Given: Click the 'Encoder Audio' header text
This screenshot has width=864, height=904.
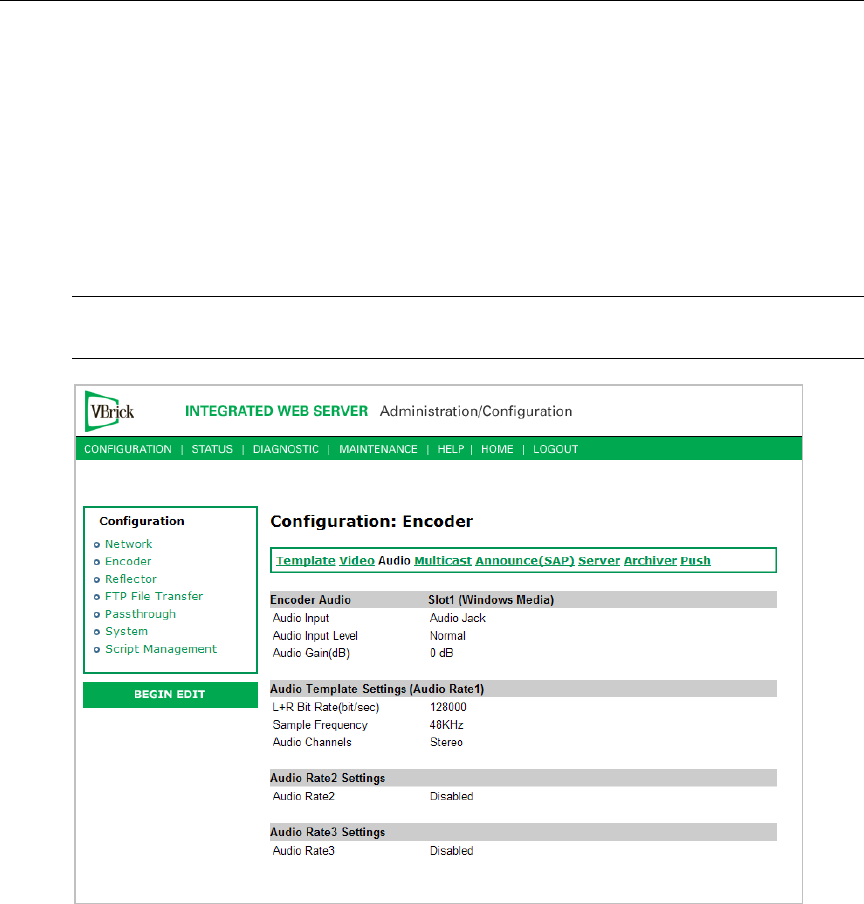Looking at the screenshot, I should pos(311,600).
